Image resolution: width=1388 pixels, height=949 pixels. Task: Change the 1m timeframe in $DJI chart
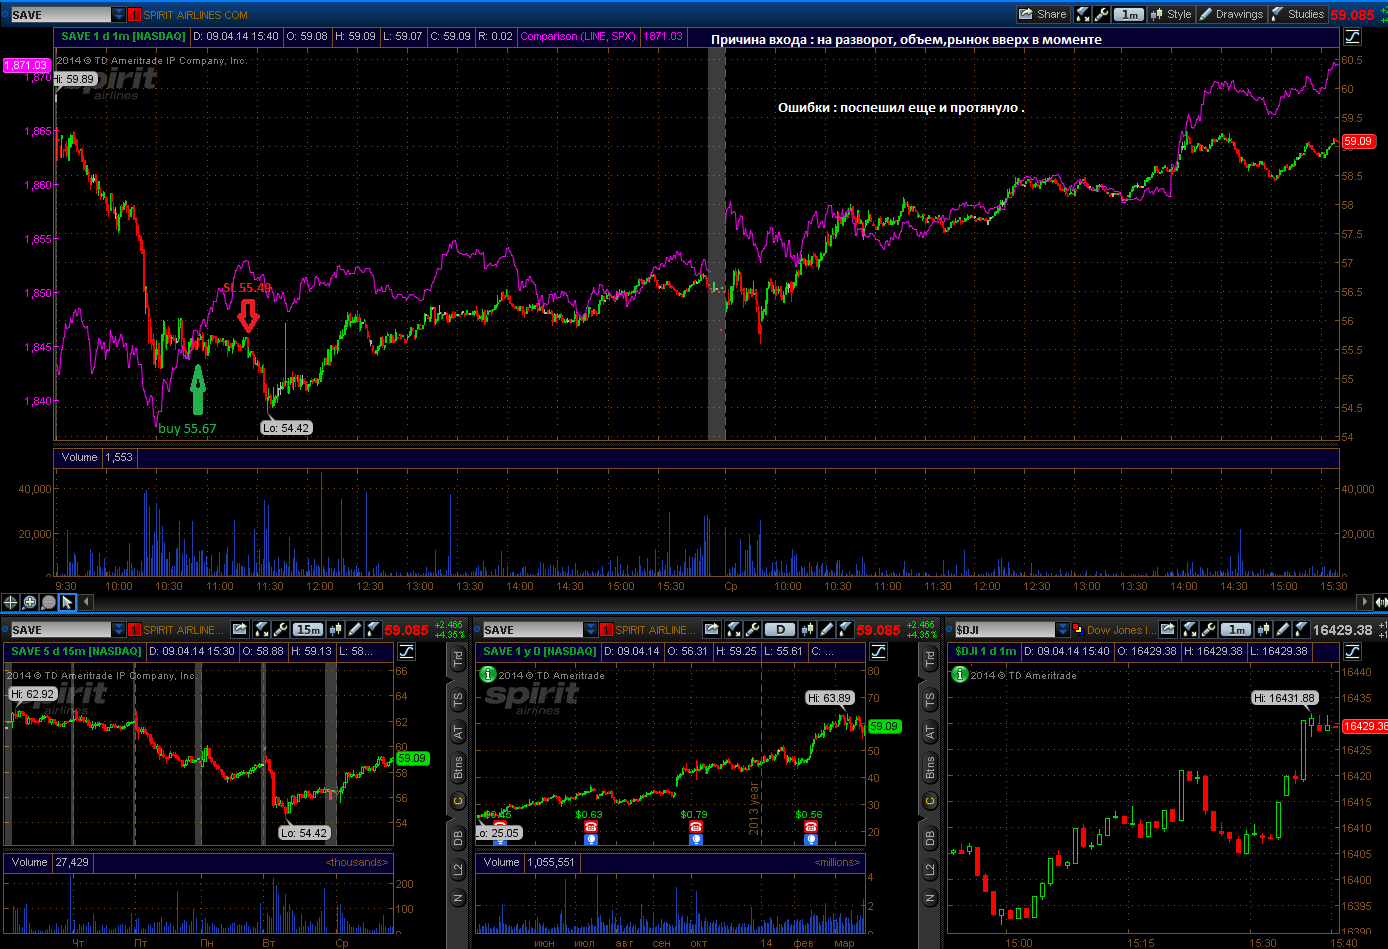click(1236, 630)
